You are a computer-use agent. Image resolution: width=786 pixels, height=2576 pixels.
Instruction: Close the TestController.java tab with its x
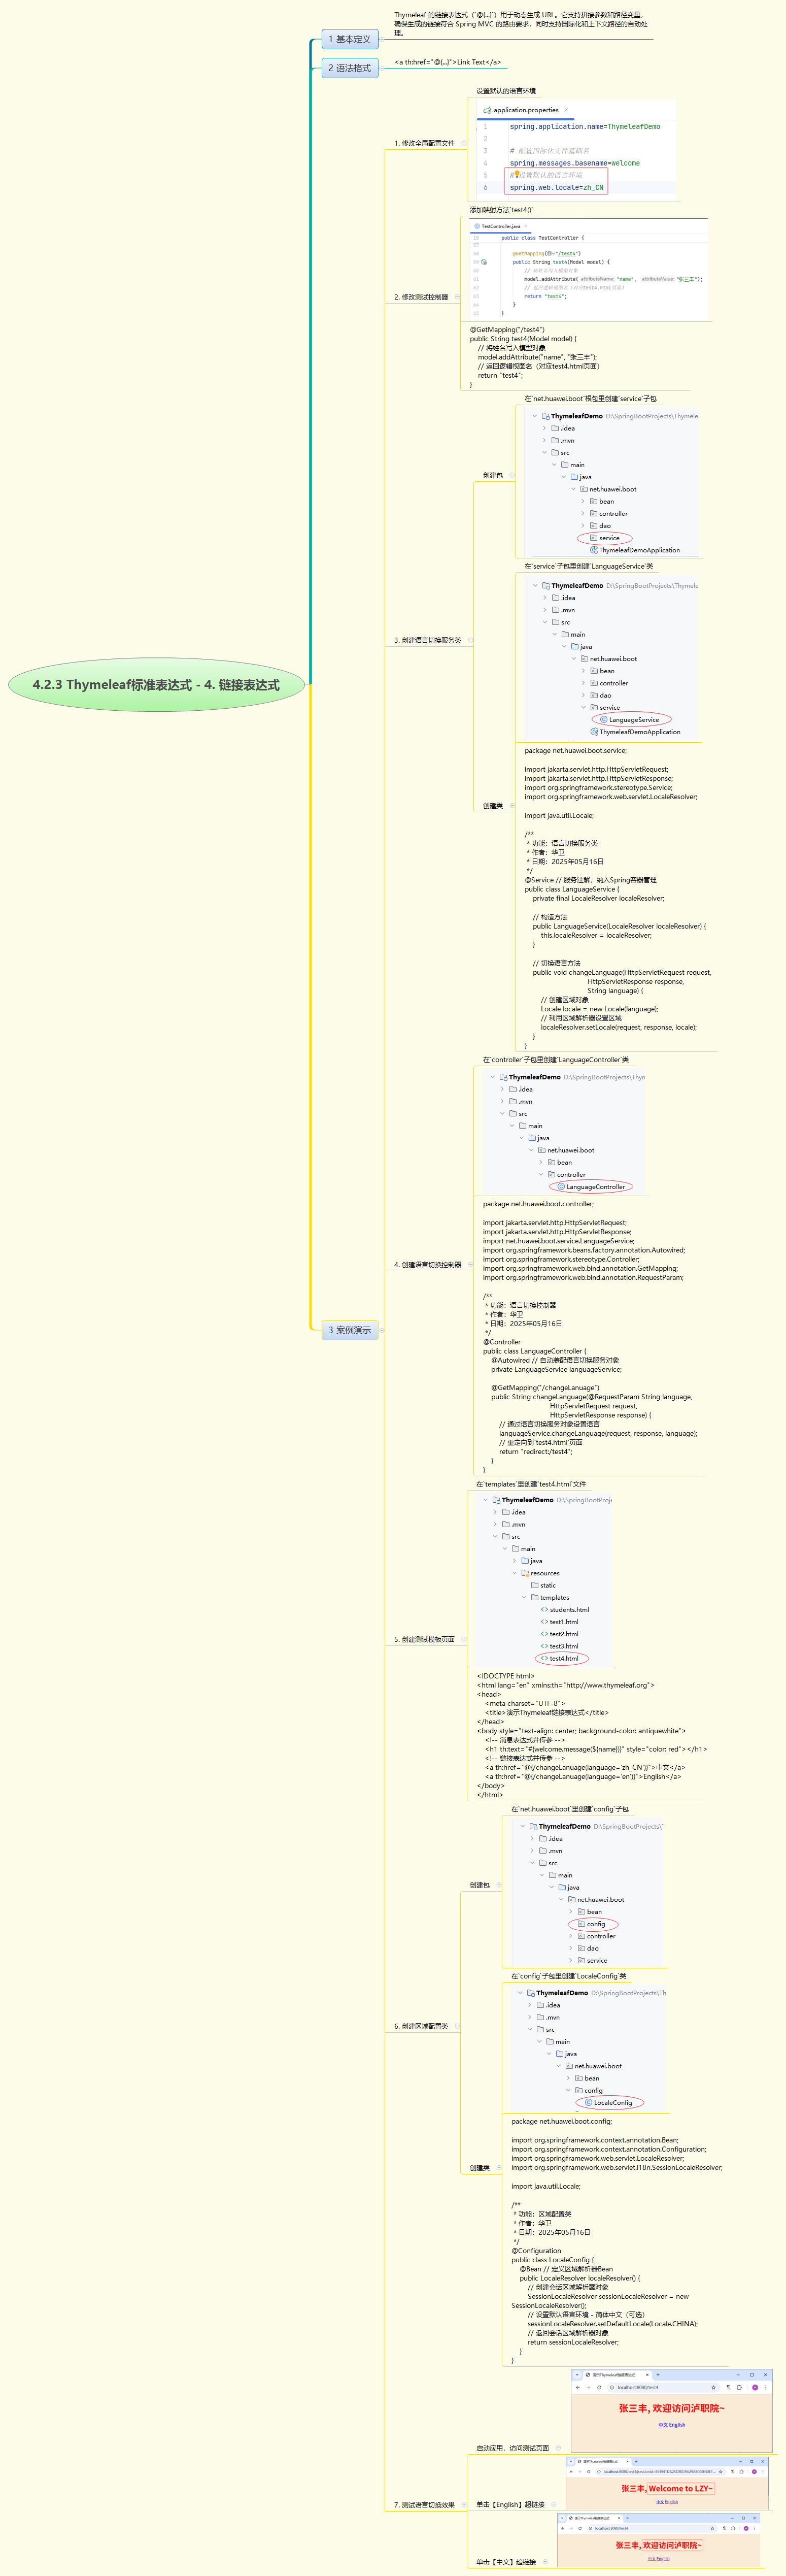point(526,226)
